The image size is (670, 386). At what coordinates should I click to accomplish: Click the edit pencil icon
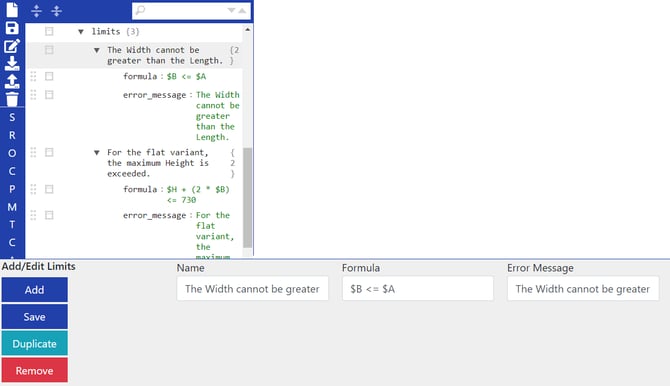tap(12, 46)
